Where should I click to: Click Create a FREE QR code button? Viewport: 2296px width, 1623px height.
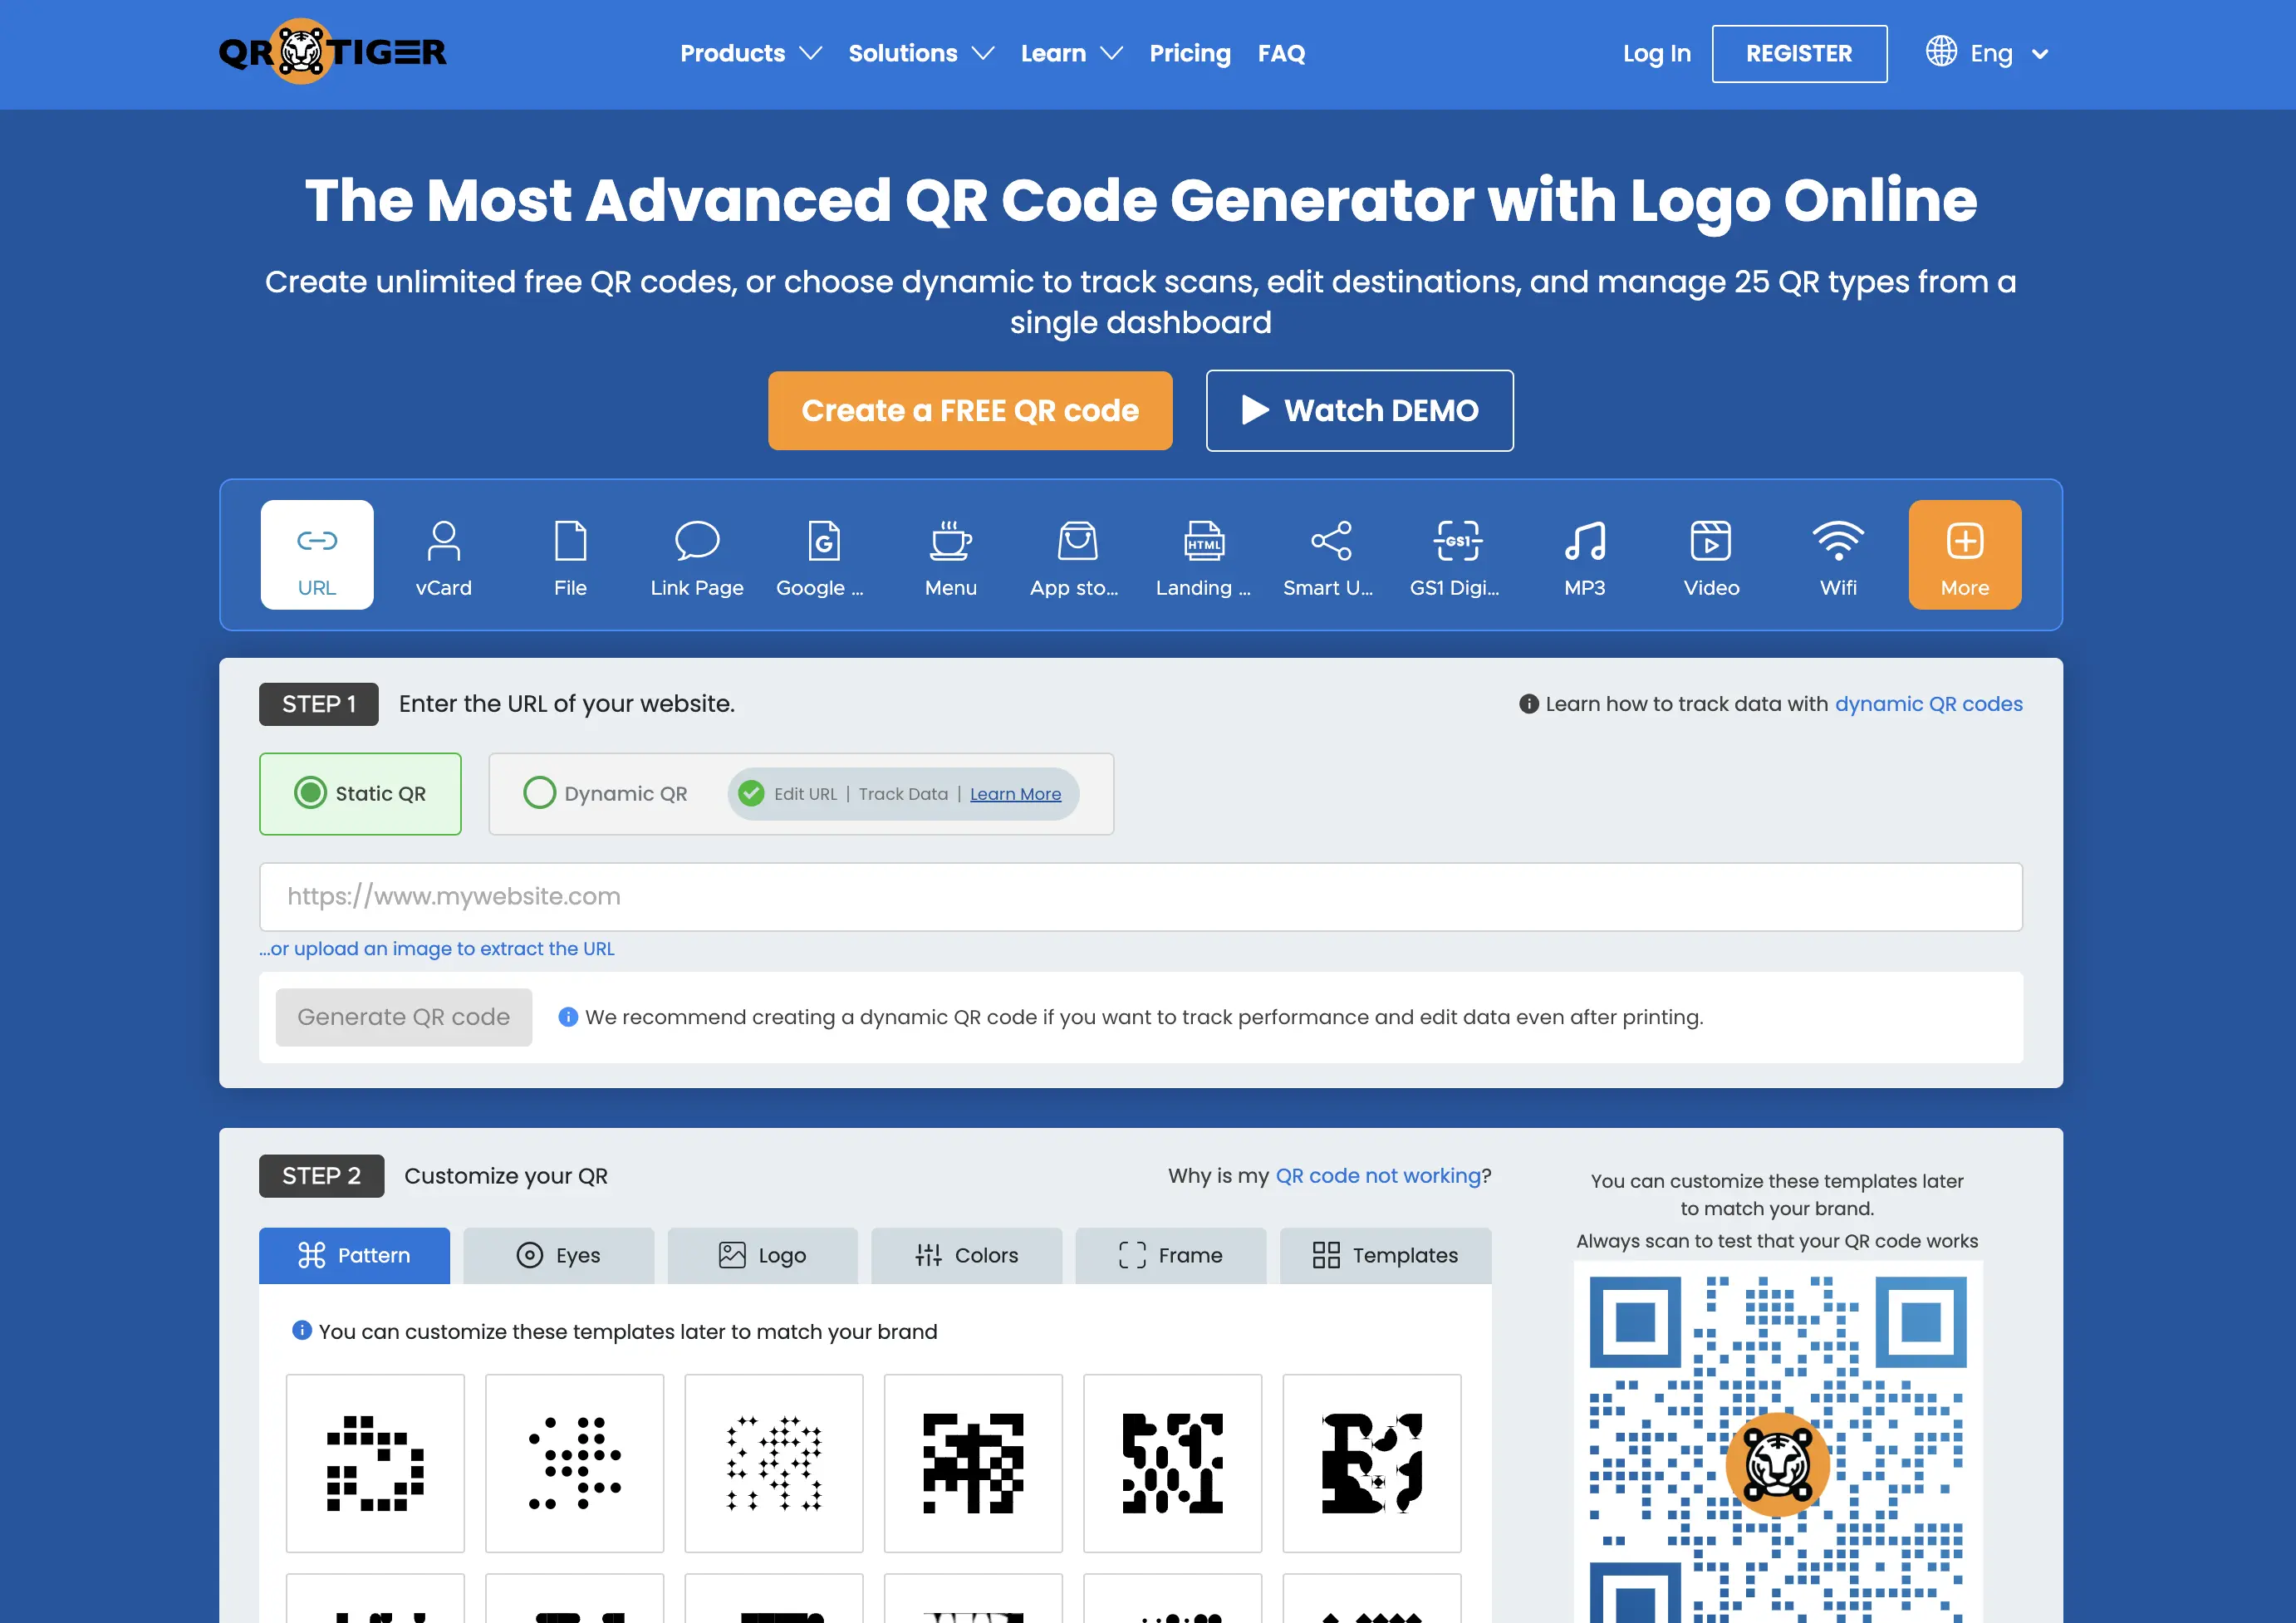pyautogui.click(x=970, y=411)
